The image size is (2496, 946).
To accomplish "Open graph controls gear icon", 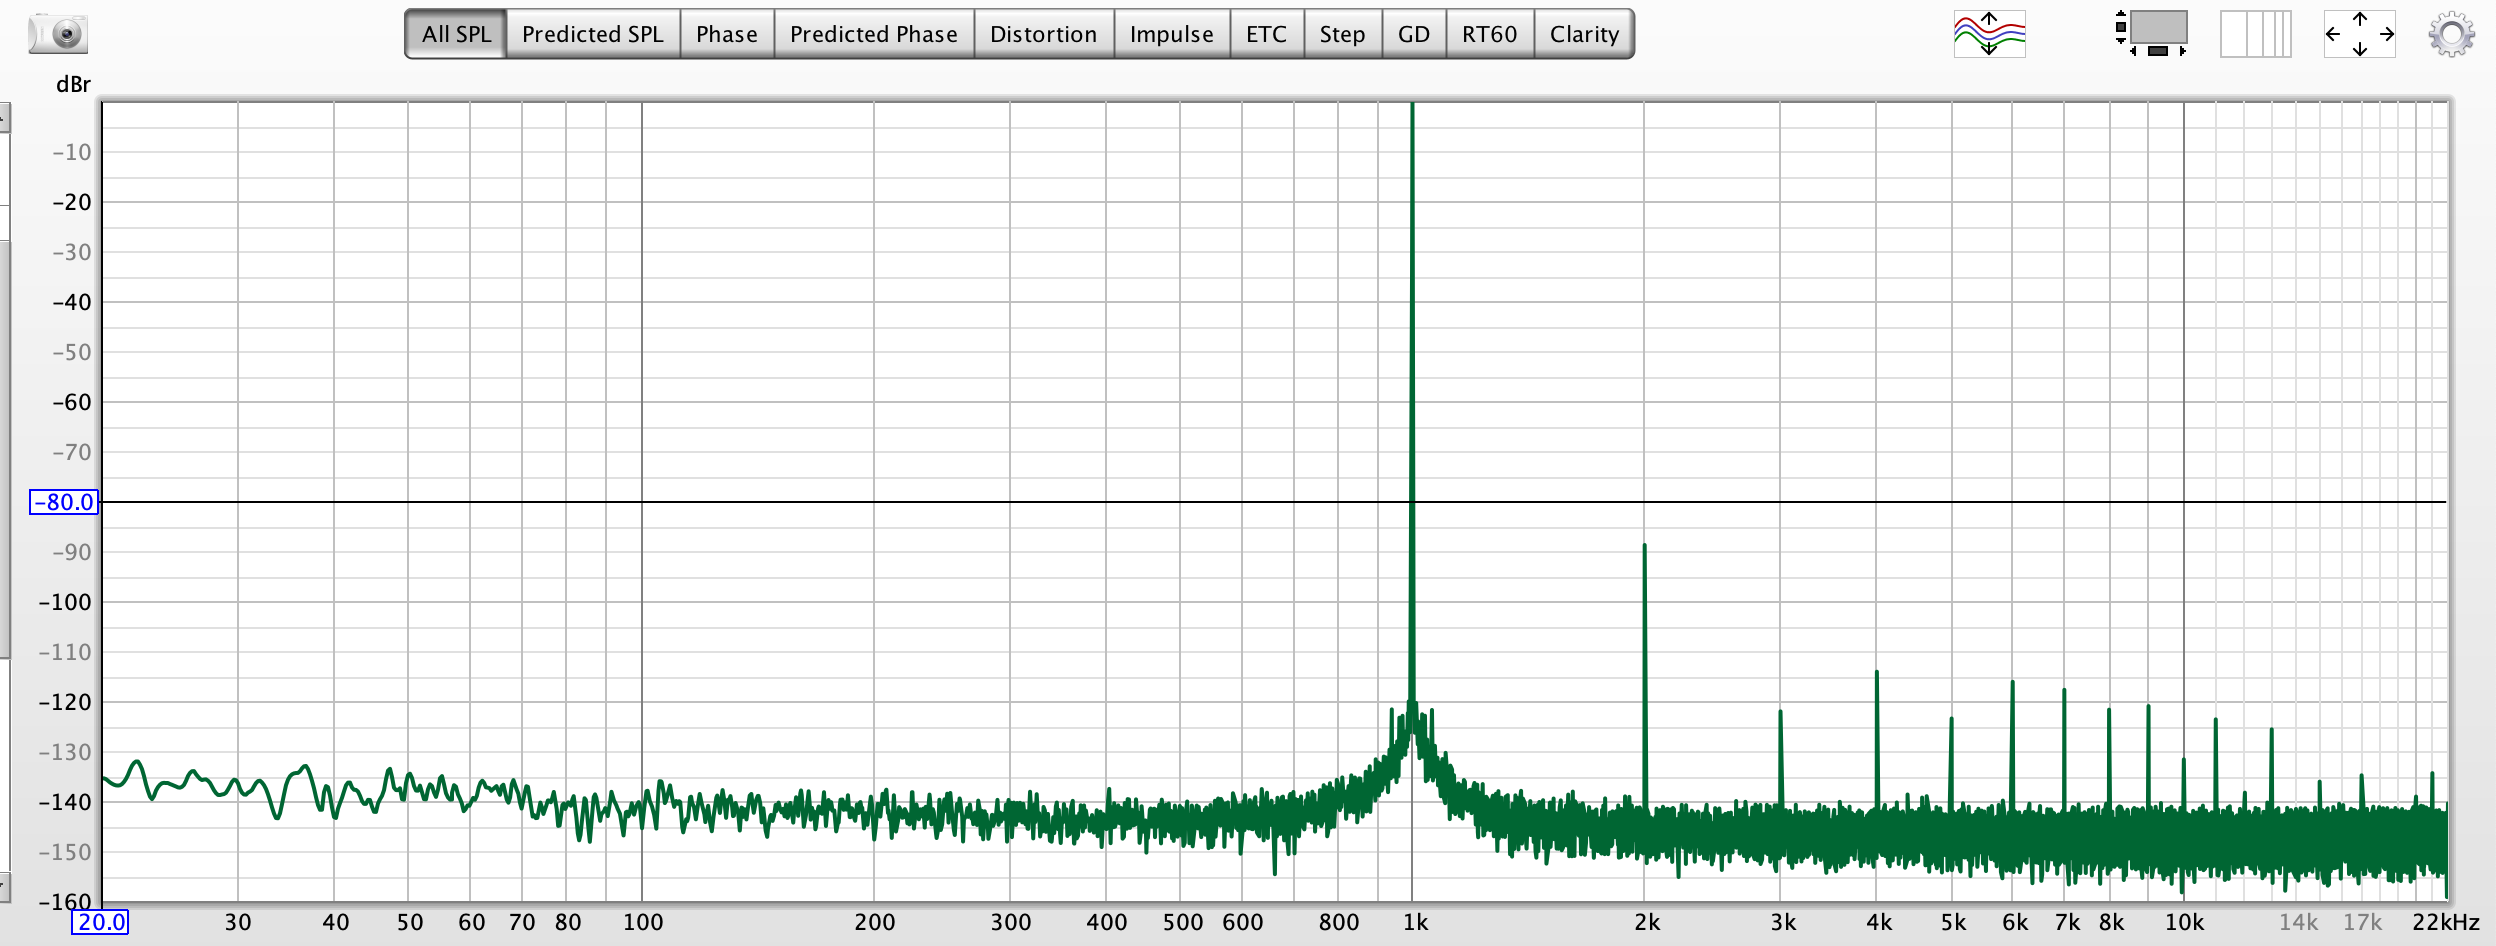I will pos(2452,34).
